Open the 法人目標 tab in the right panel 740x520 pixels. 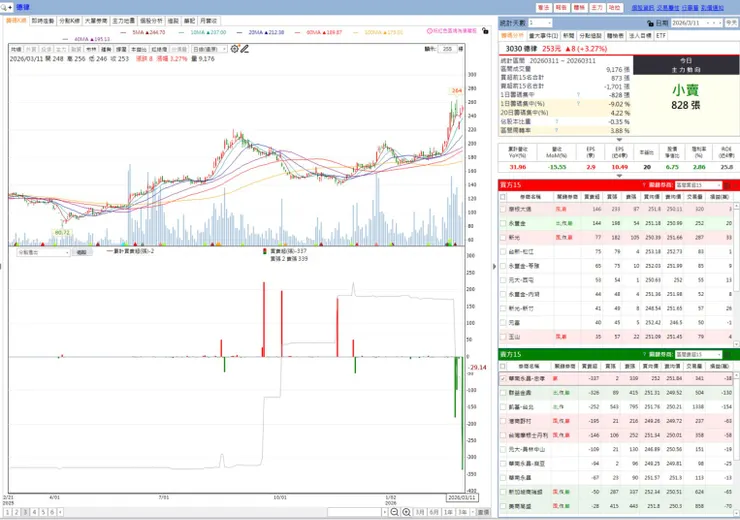(x=640, y=35)
